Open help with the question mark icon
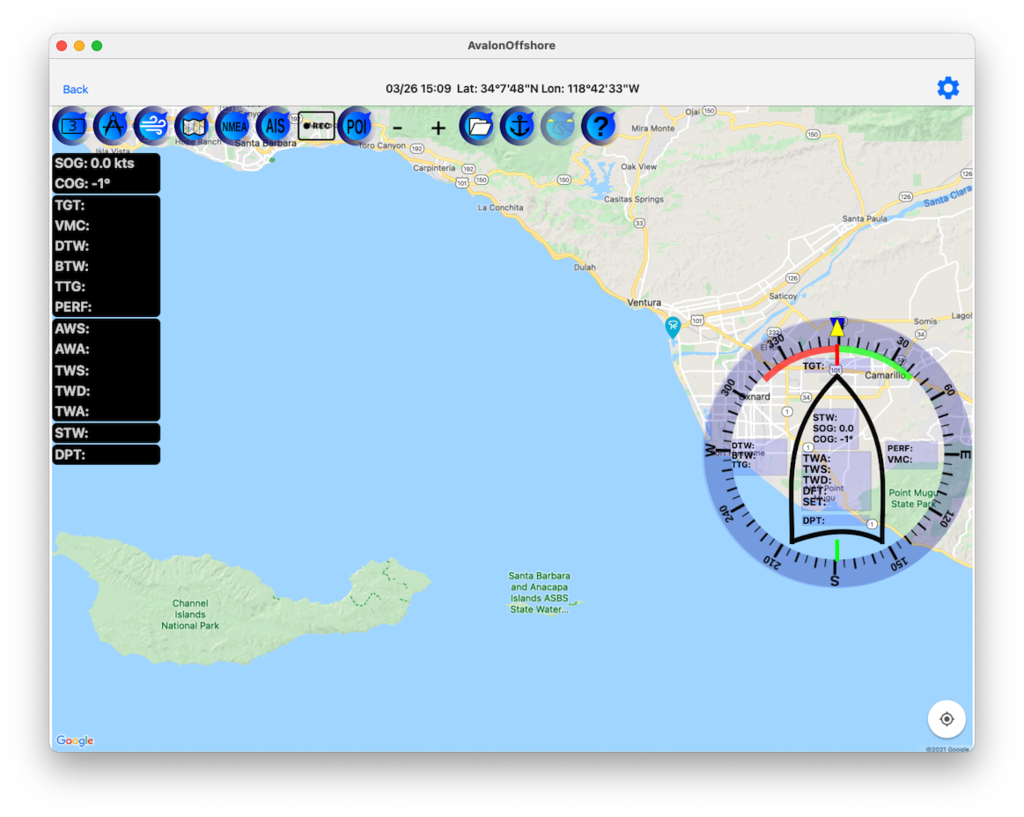Screen dimensions: 1024x817 [600, 125]
